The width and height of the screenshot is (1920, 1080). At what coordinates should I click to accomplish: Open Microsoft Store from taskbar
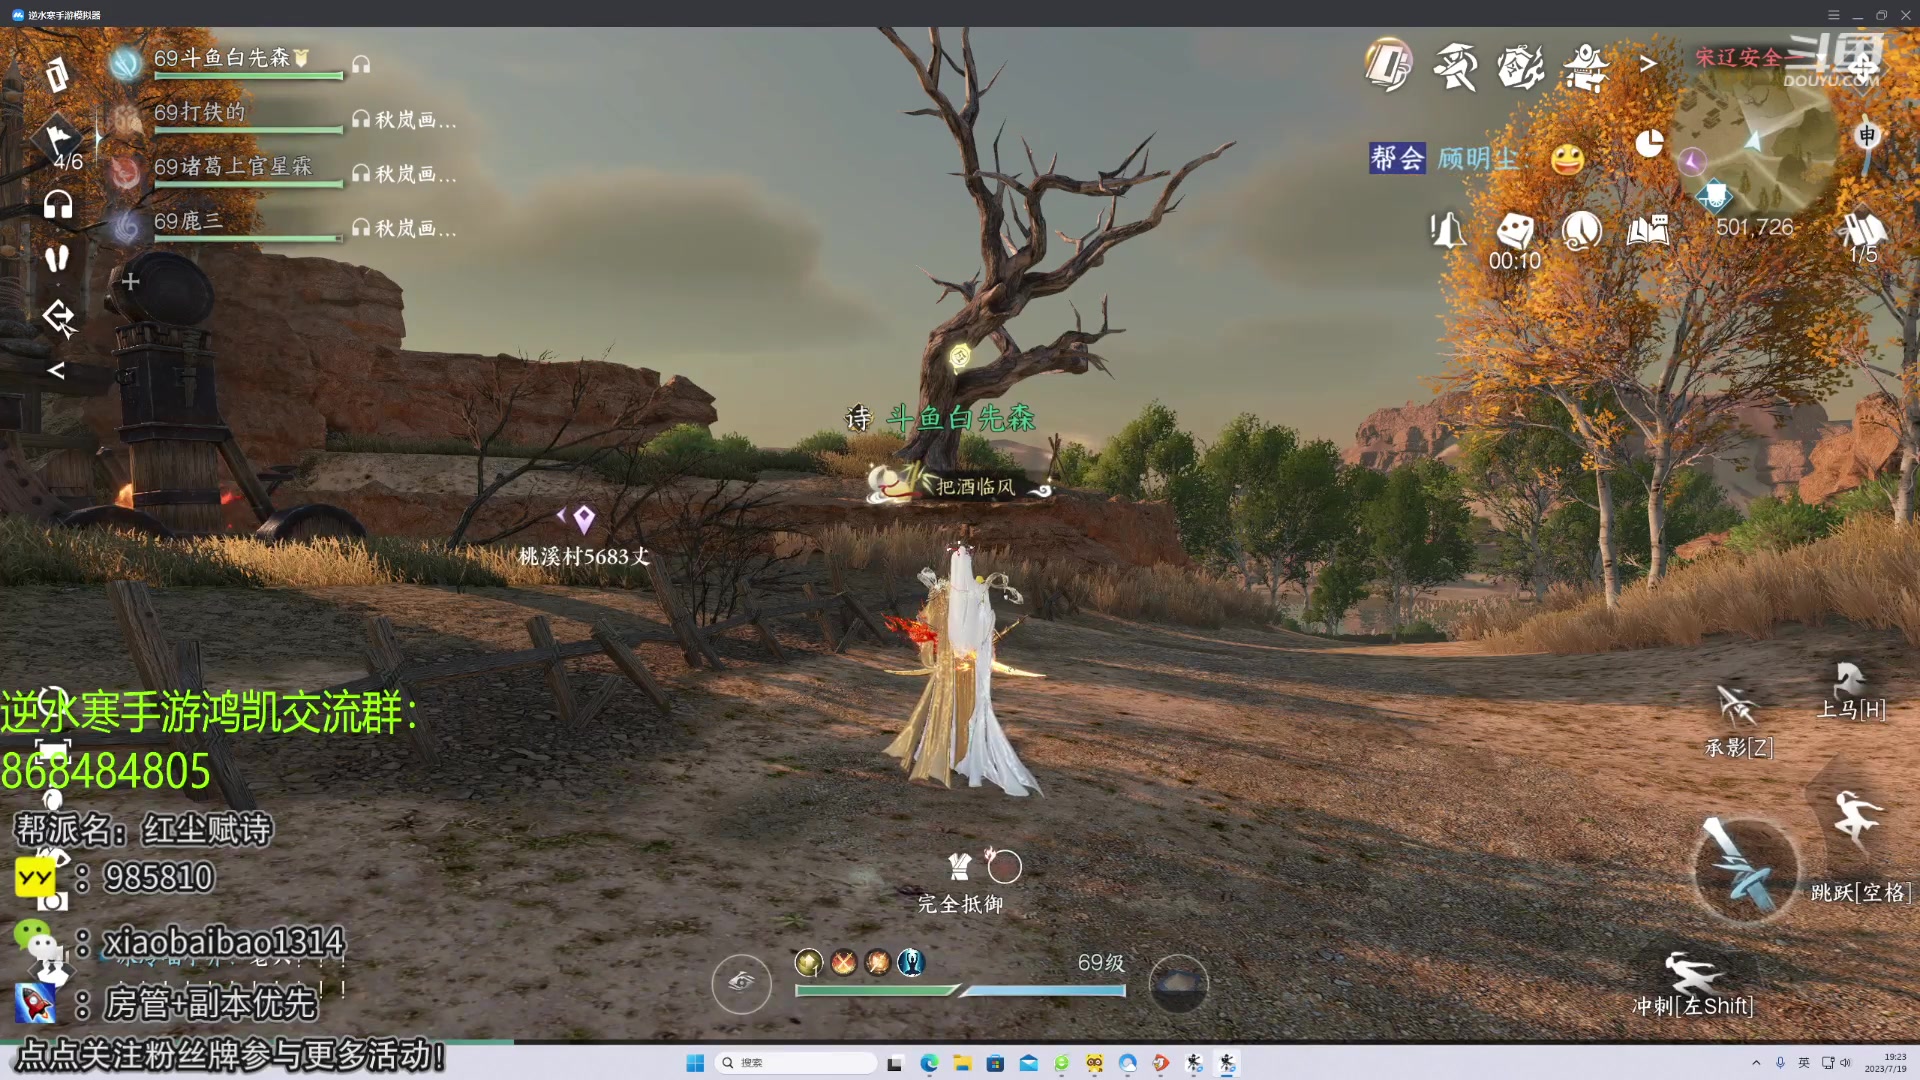995,1063
